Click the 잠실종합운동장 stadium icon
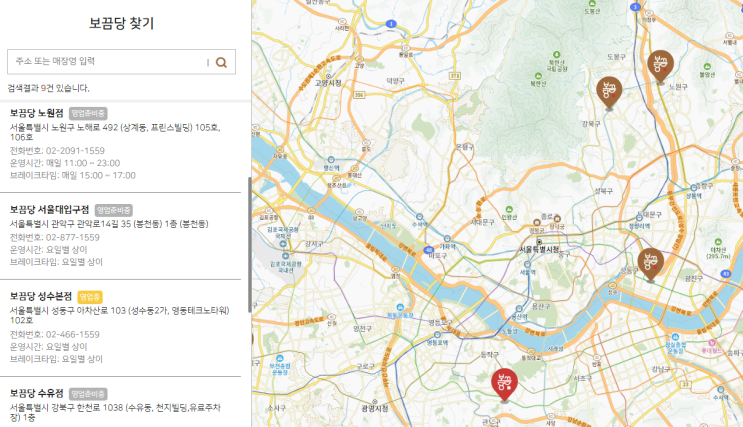The height and width of the screenshot is (427, 743). 675,337
